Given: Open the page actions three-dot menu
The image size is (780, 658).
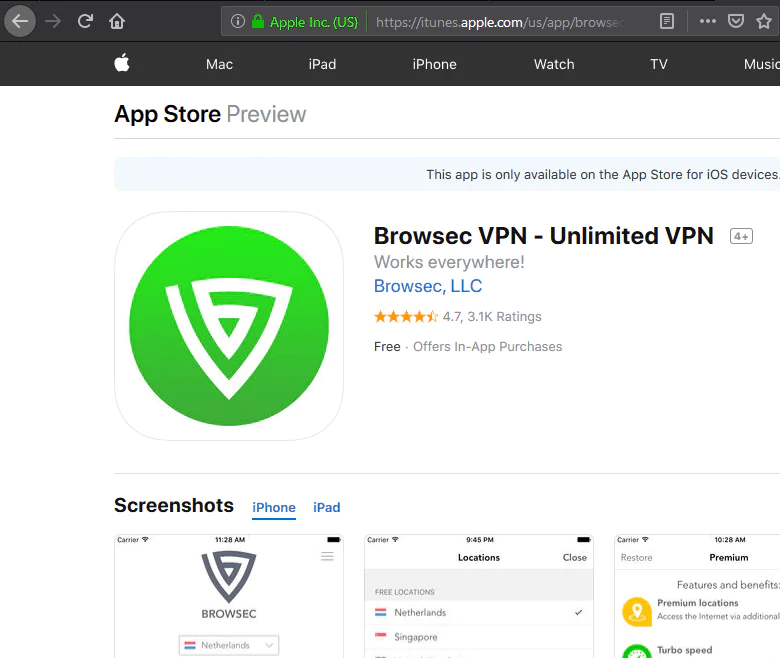Looking at the screenshot, I should click(x=707, y=21).
